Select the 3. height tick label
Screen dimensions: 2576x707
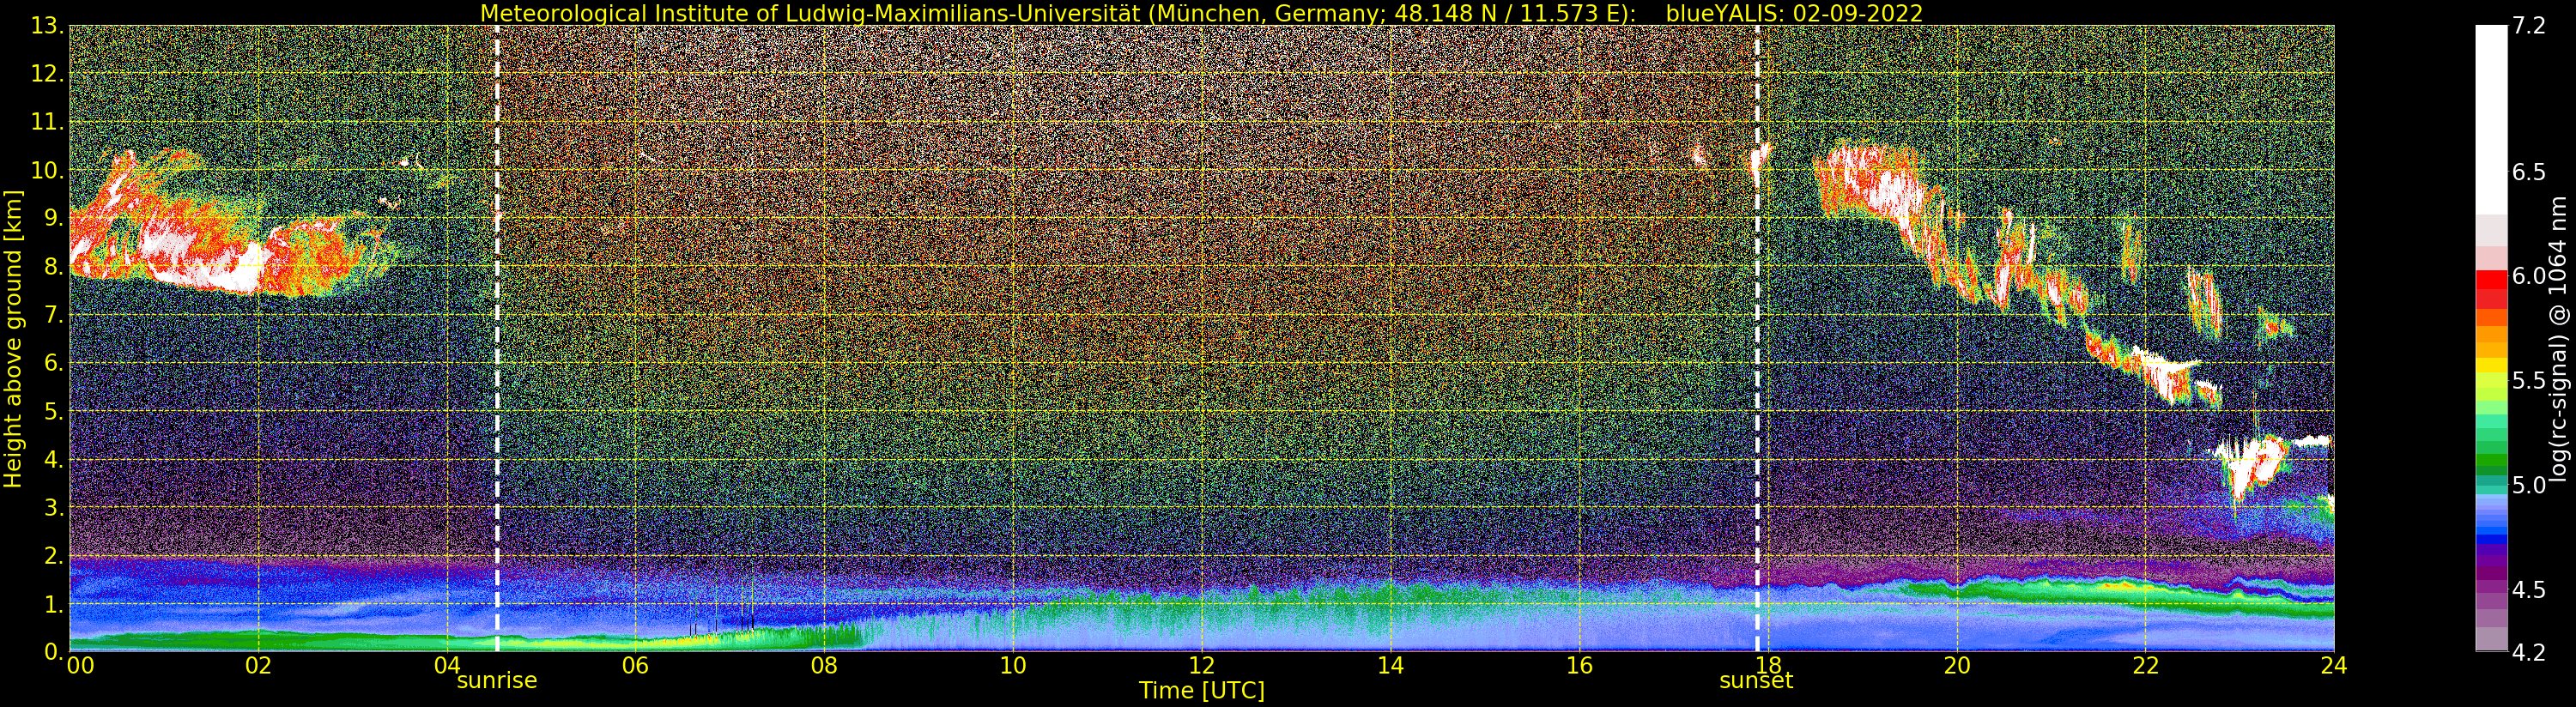click(x=54, y=507)
